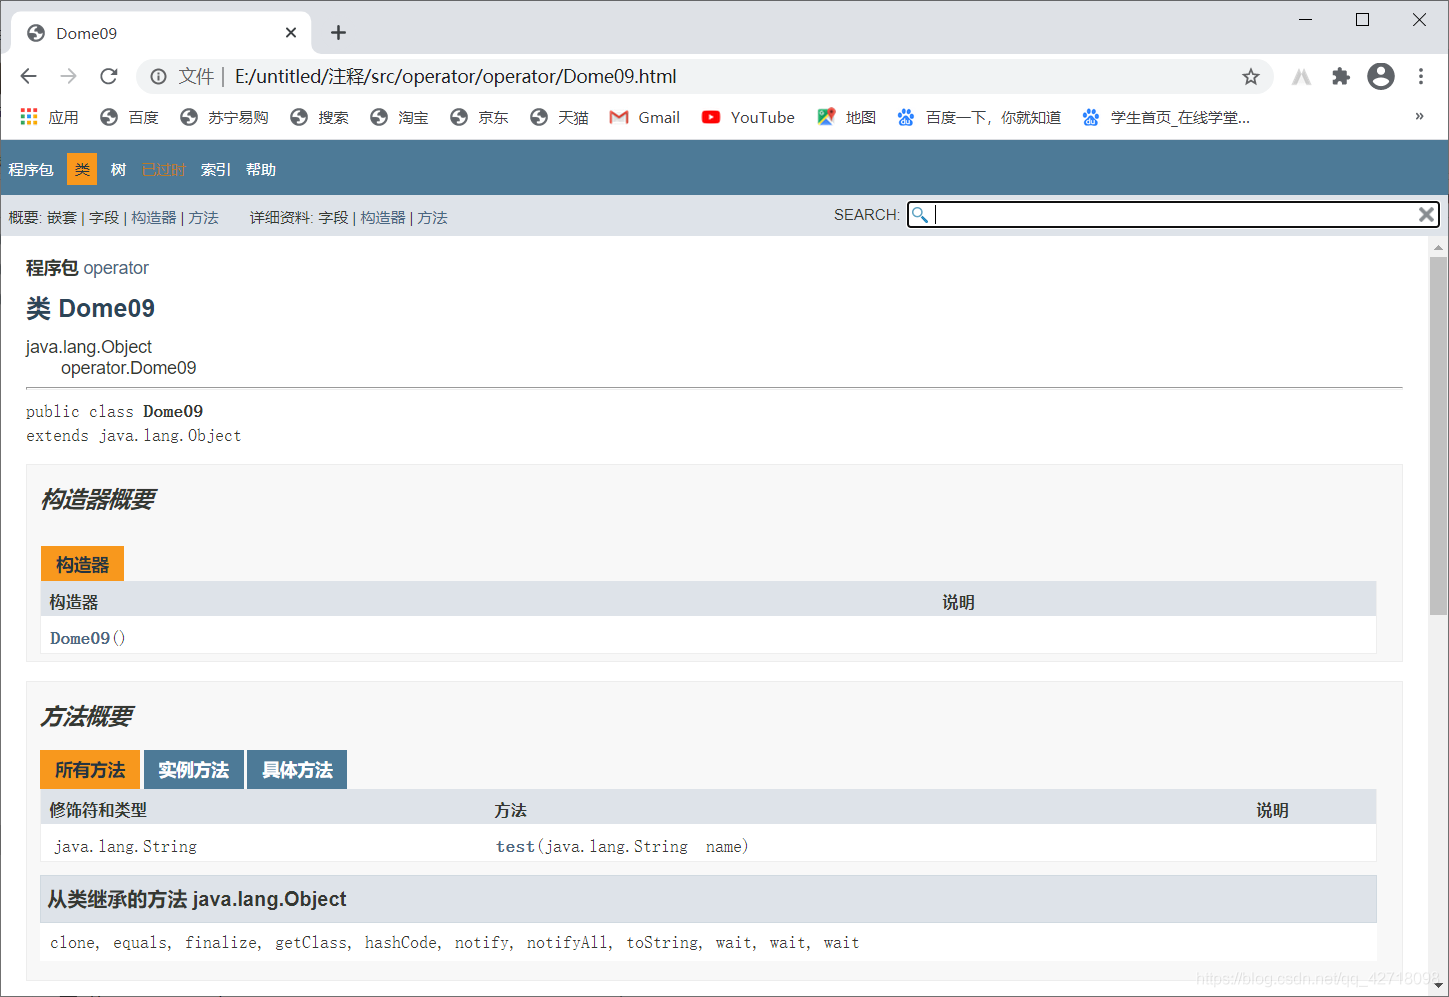Click the notifyAll inherited method text
This screenshot has height=997, width=1449.
(567, 942)
